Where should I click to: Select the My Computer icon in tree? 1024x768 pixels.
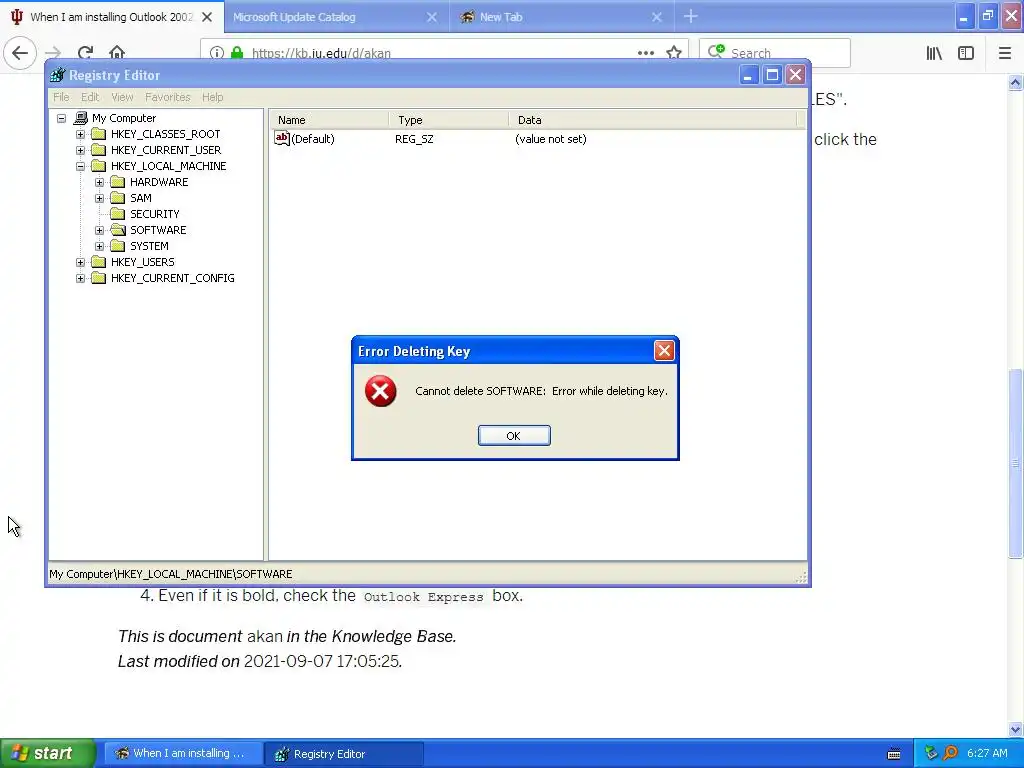(x=80, y=118)
